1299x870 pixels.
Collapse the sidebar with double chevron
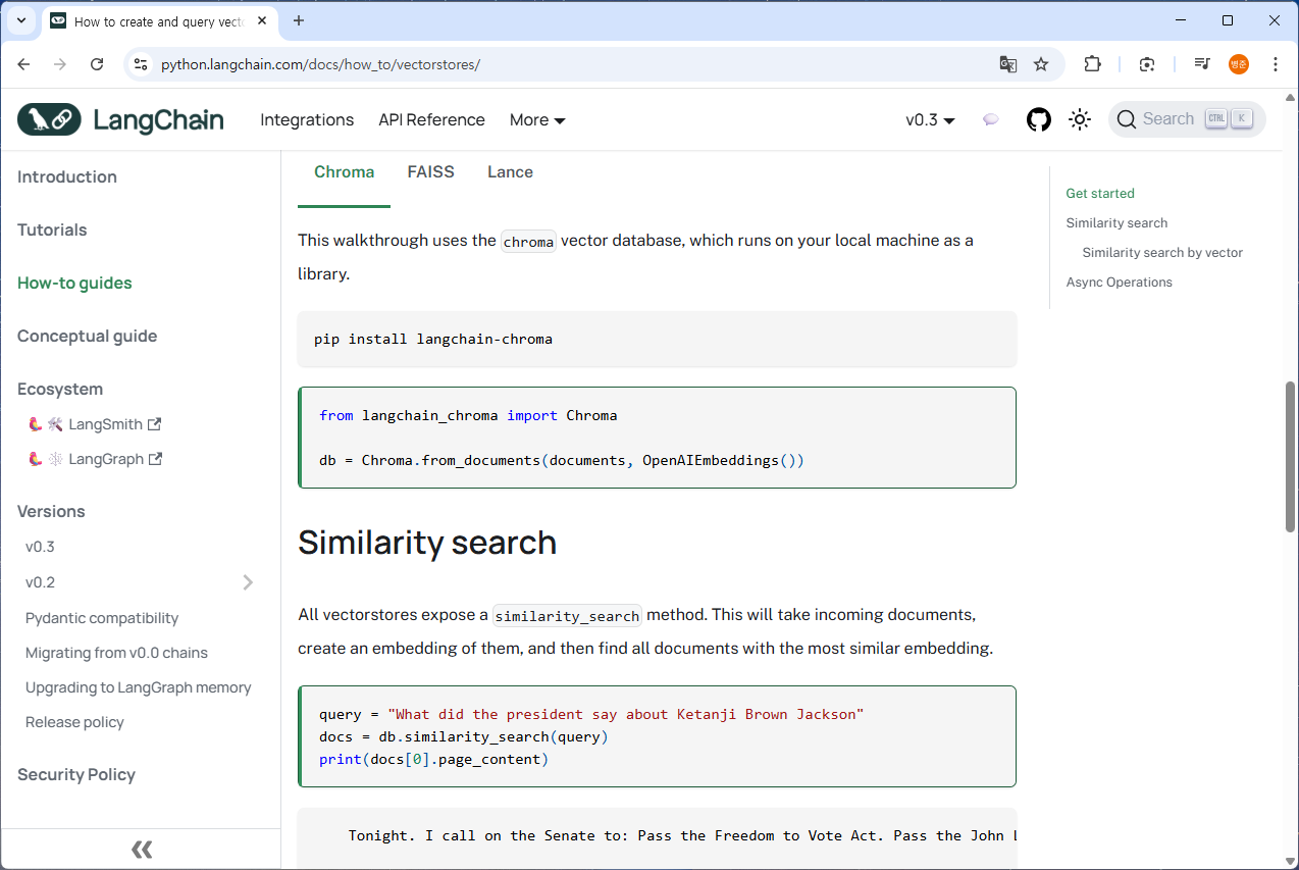[141, 849]
